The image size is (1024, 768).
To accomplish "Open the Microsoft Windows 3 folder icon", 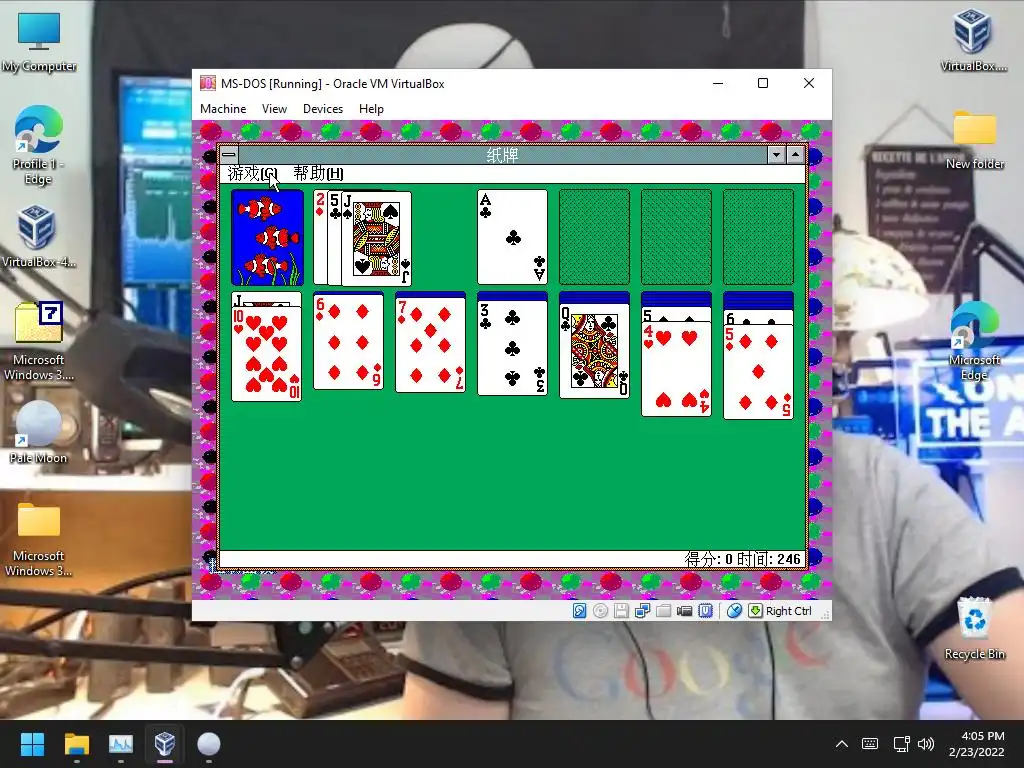I will [x=39, y=539].
